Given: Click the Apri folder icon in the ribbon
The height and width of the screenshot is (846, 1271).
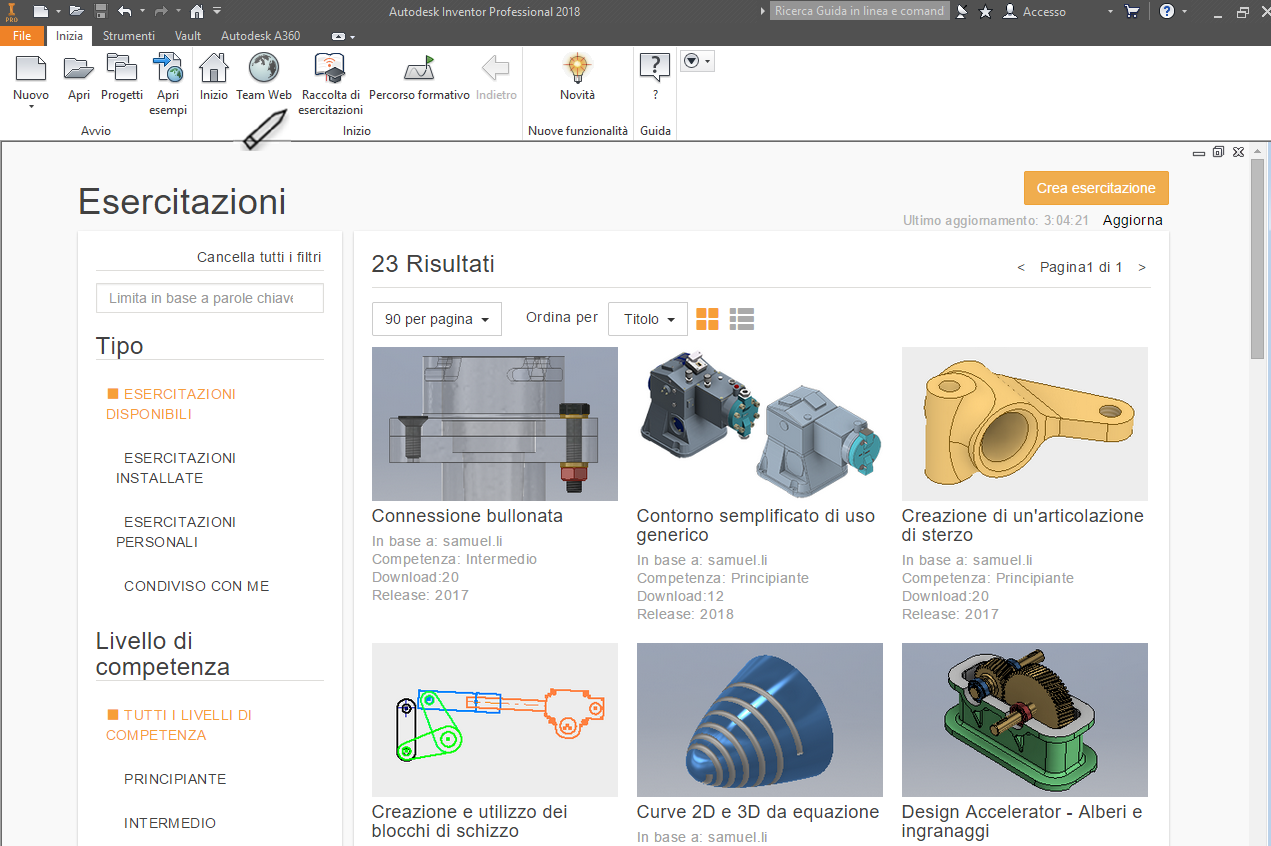Looking at the screenshot, I should (79, 69).
